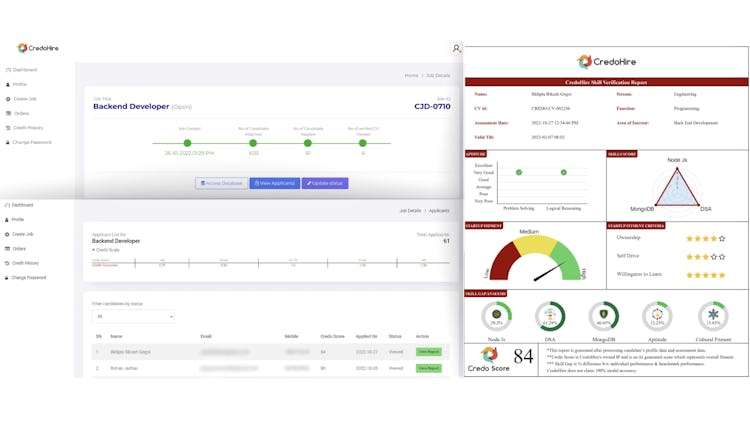Click Change Password lock icon in Applicants sidebar
Screen dimensions: 750x422
(x=7, y=278)
